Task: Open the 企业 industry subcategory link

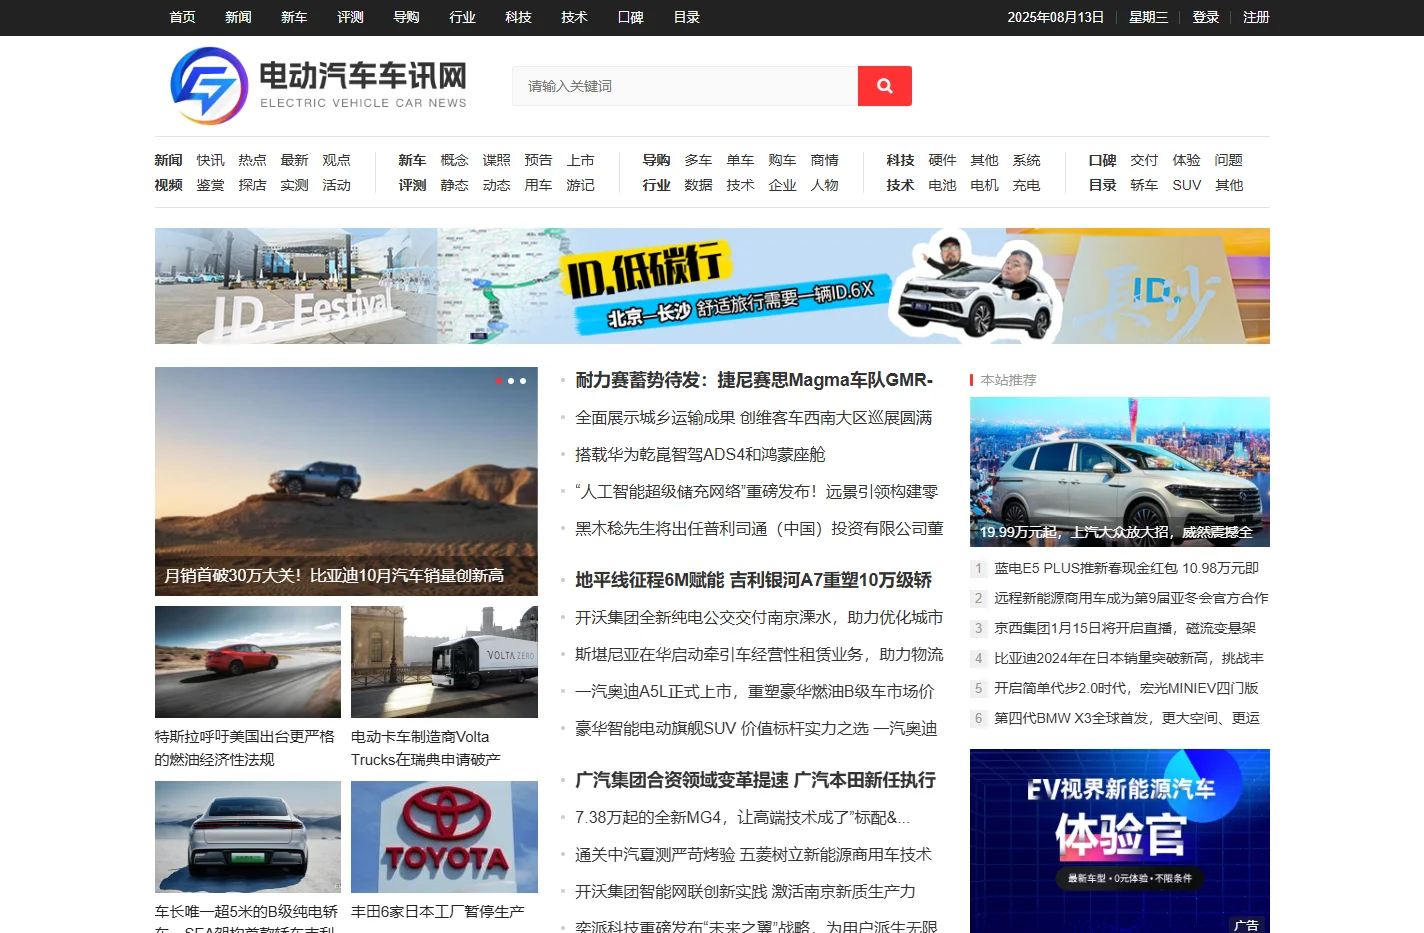Action: (x=782, y=185)
